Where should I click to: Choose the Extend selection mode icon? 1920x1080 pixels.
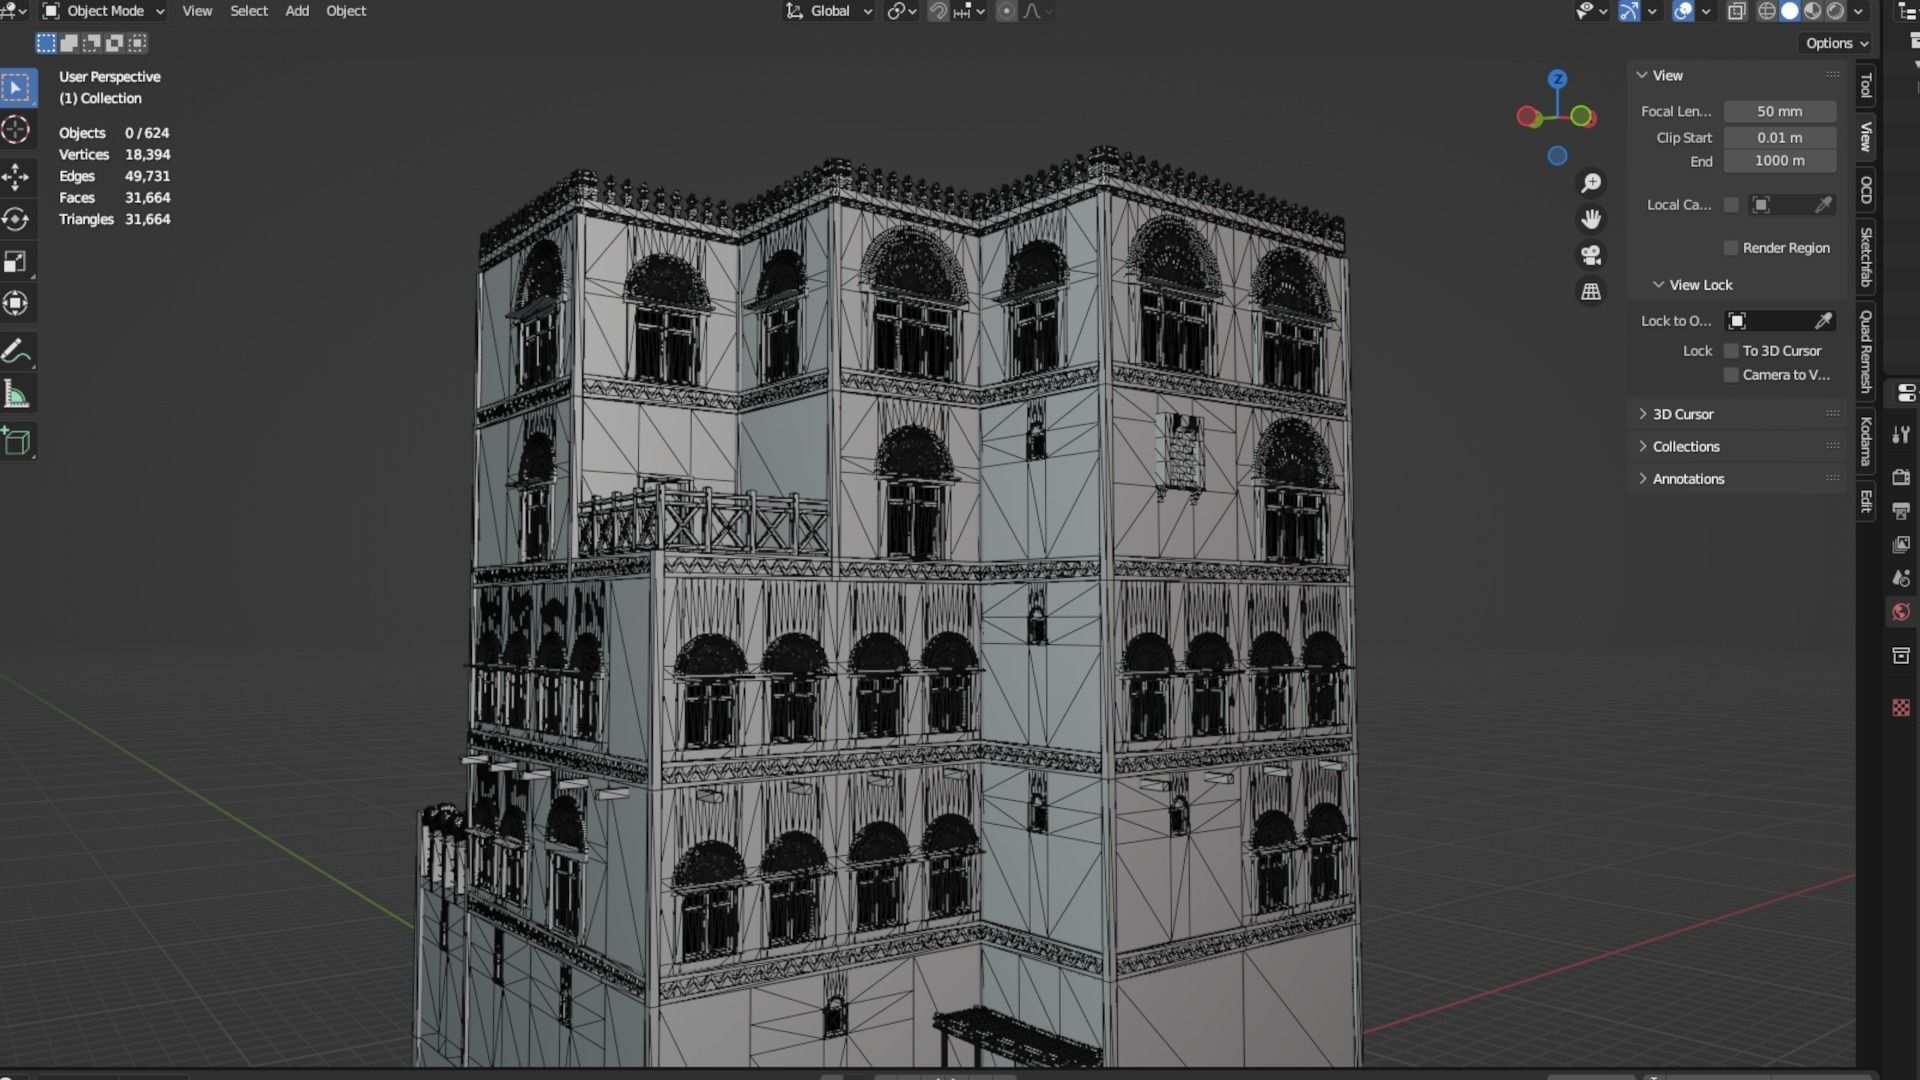(x=69, y=43)
